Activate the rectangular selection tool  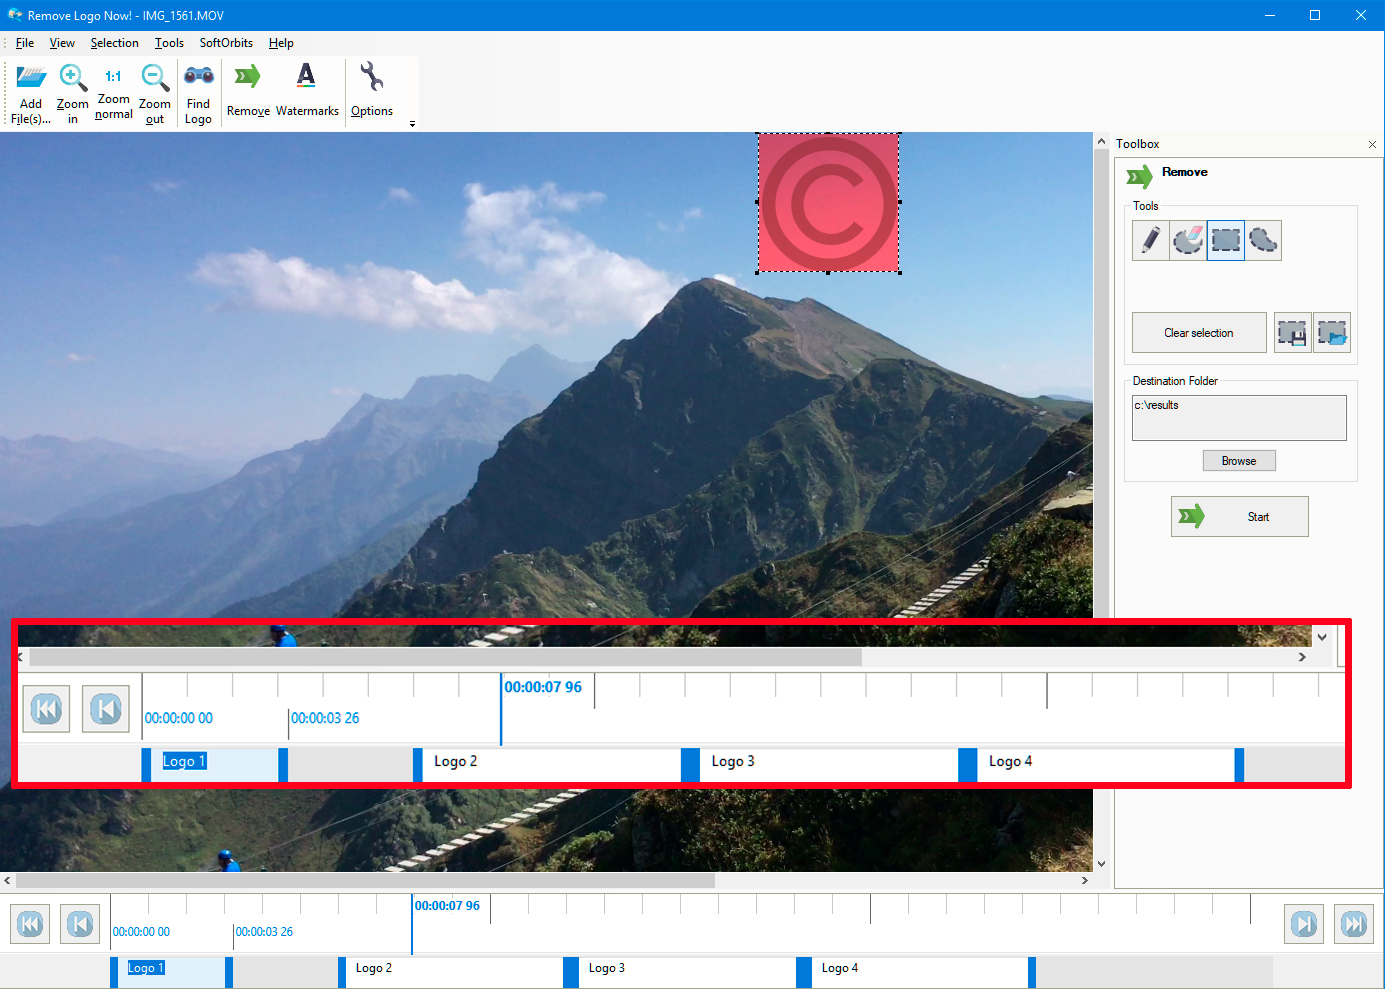click(1226, 240)
